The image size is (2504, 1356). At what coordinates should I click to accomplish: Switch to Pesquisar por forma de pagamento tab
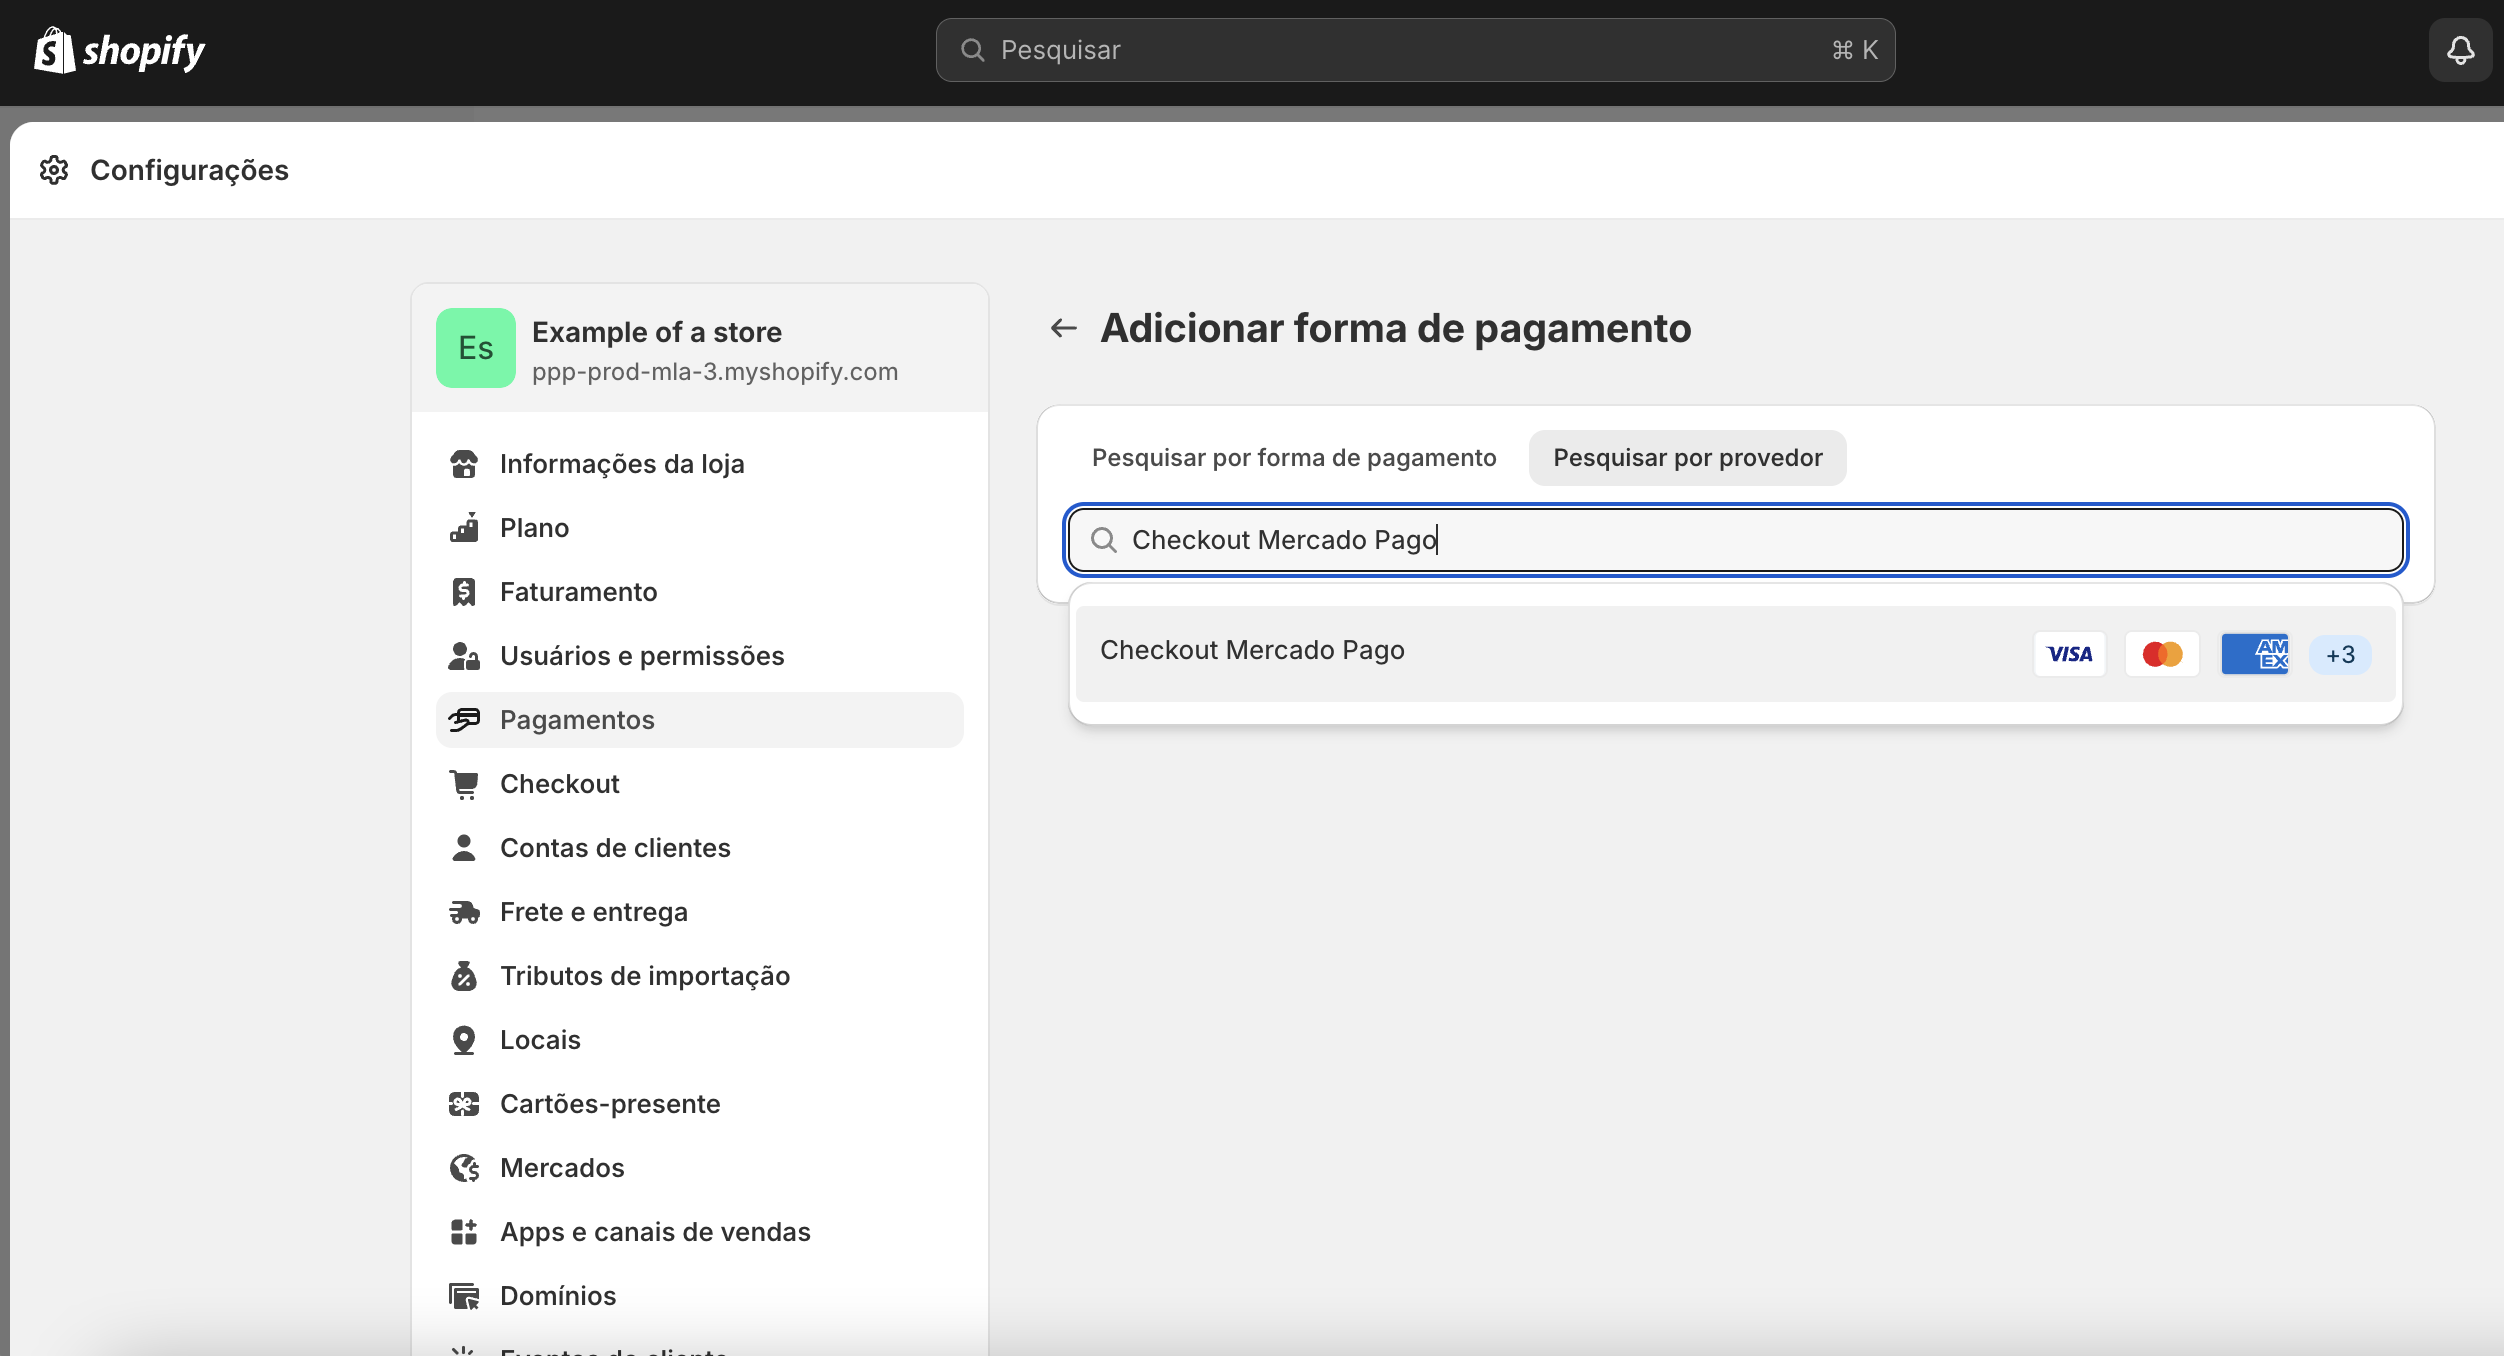point(1294,458)
